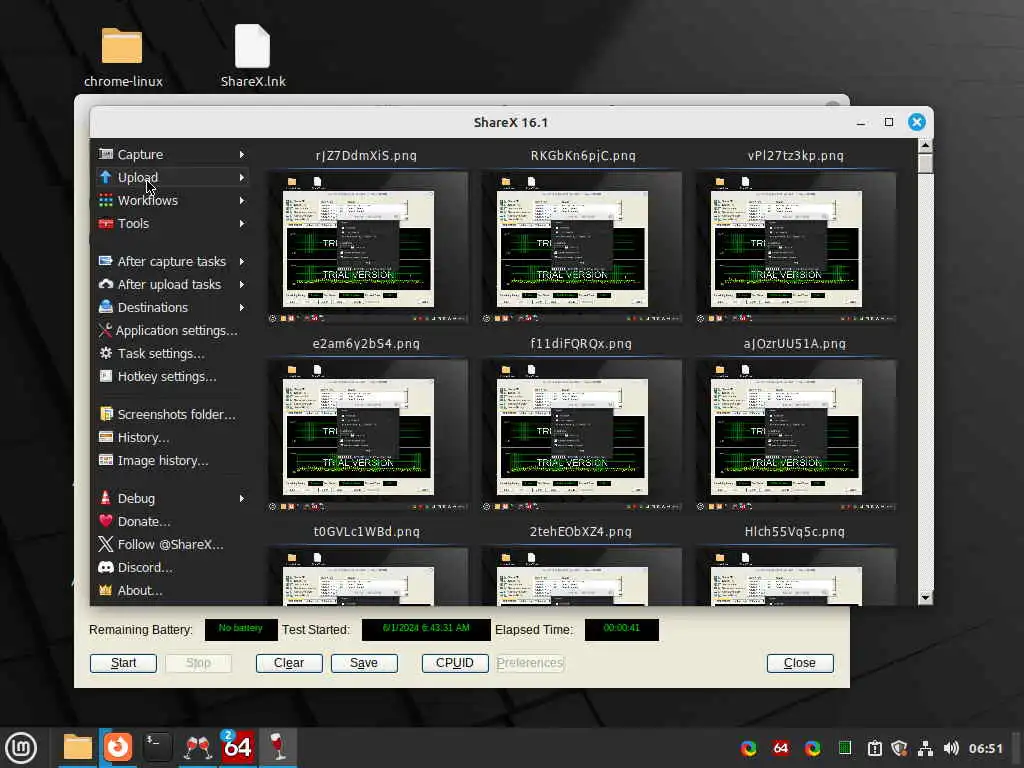Viewport: 1024px width, 768px height.
Task: Click the Application settings wrench icon
Action: point(105,330)
